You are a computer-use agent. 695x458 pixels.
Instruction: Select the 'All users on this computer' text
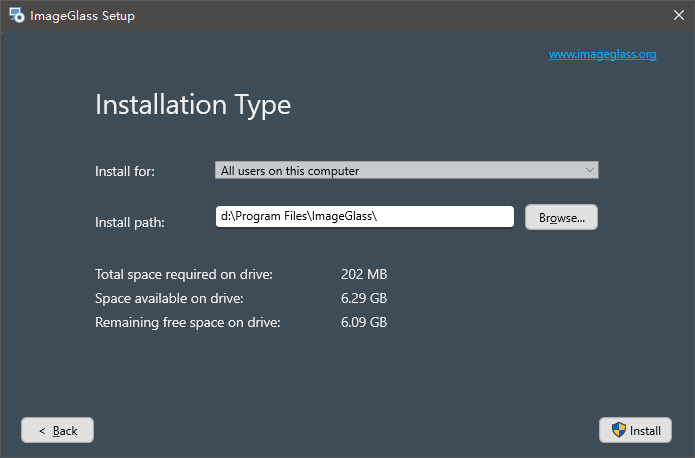(x=290, y=171)
